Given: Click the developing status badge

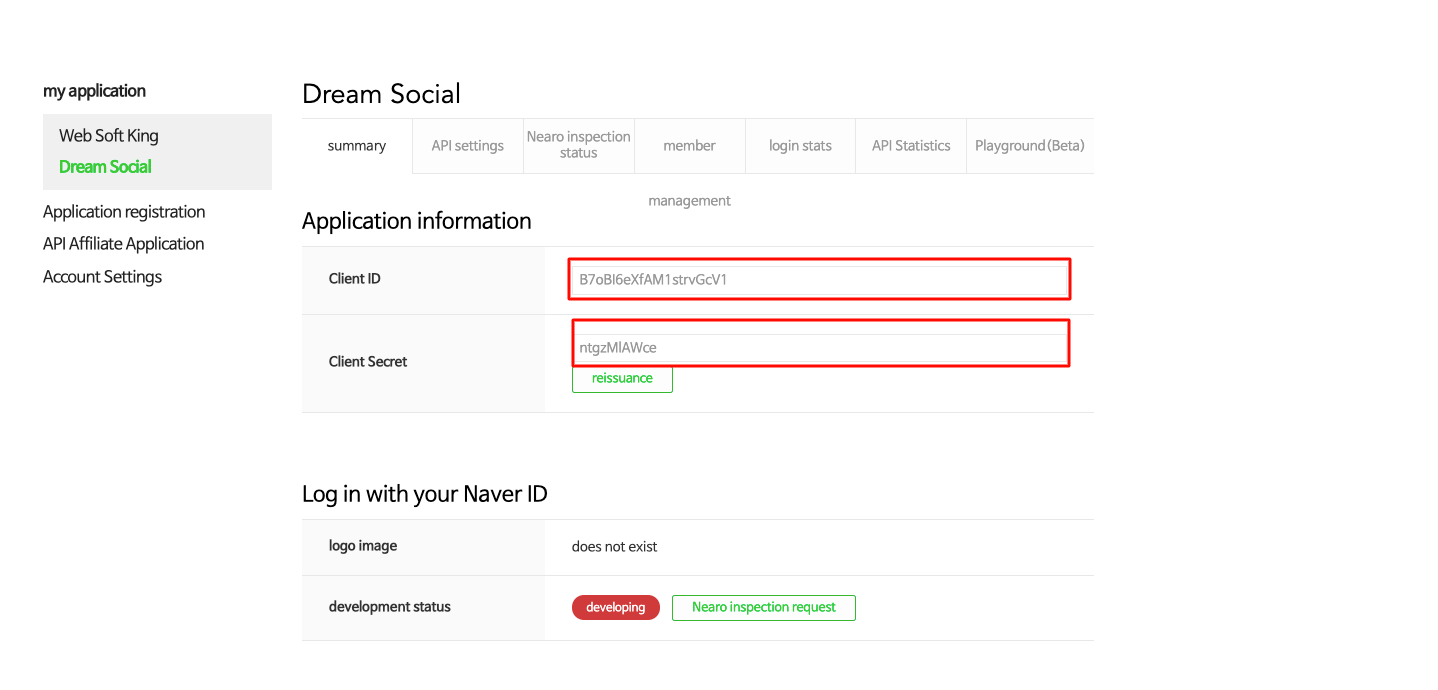Looking at the screenshot, I should (x=616, y=607).
